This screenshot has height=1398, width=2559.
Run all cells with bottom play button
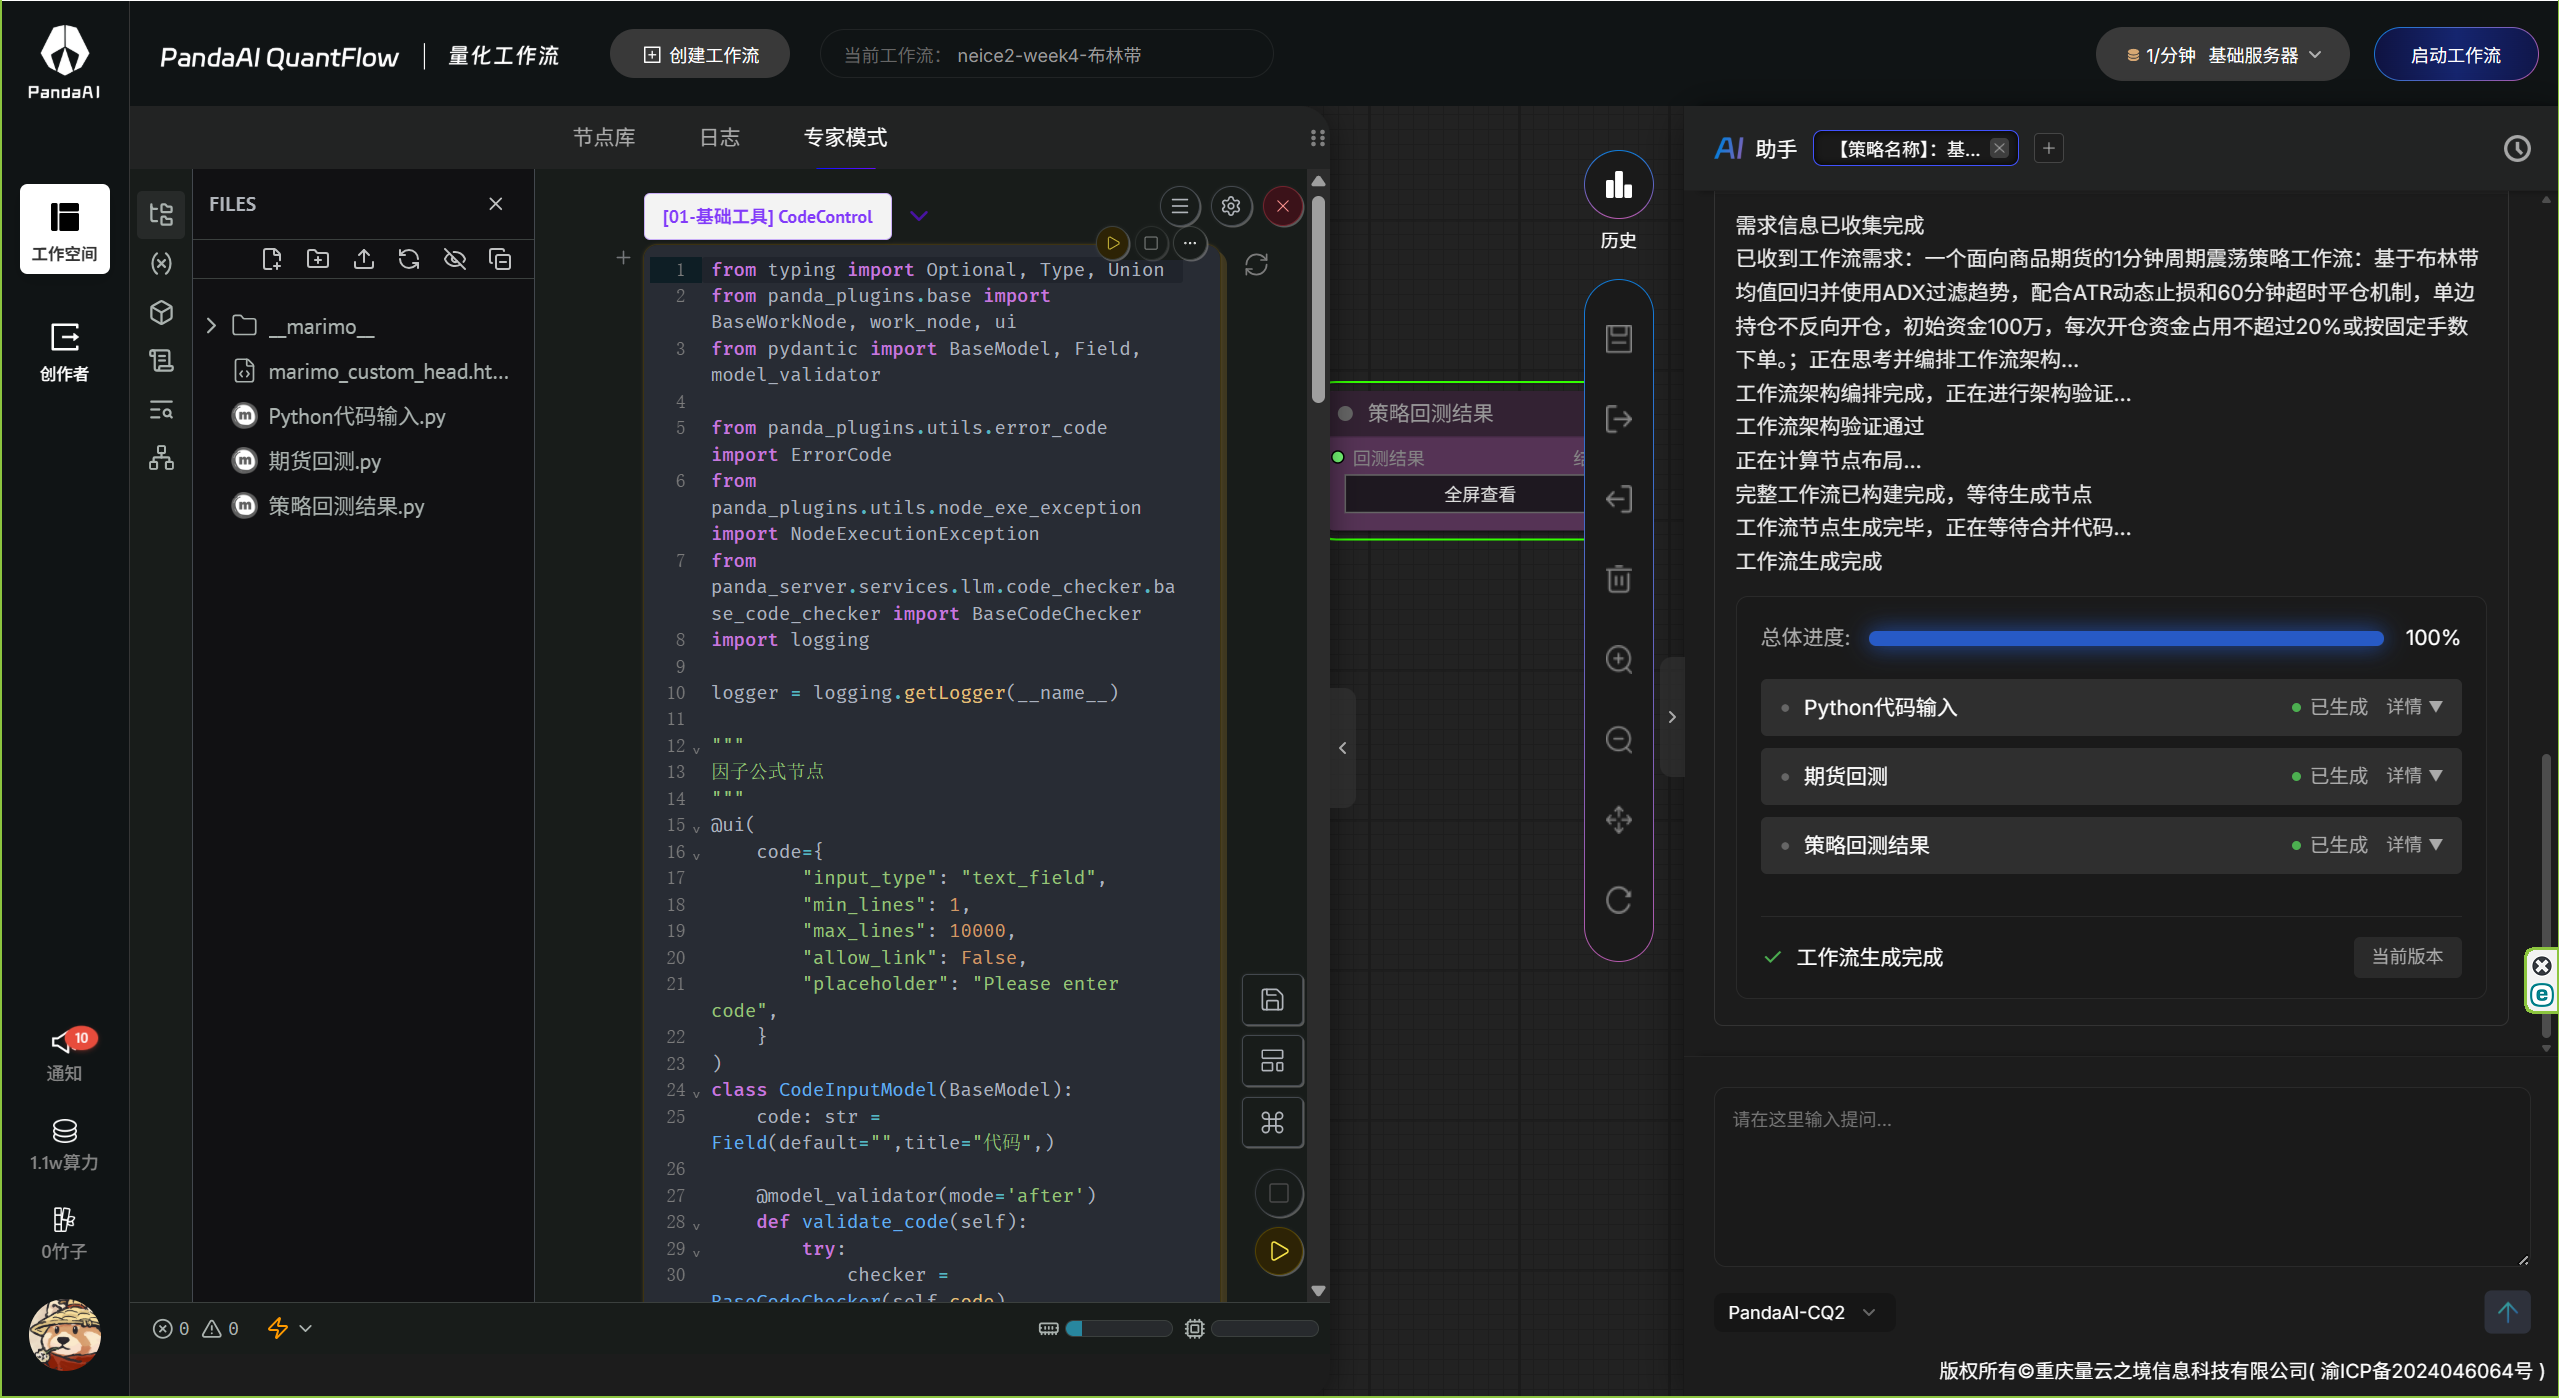[x=1279, y=1251]
